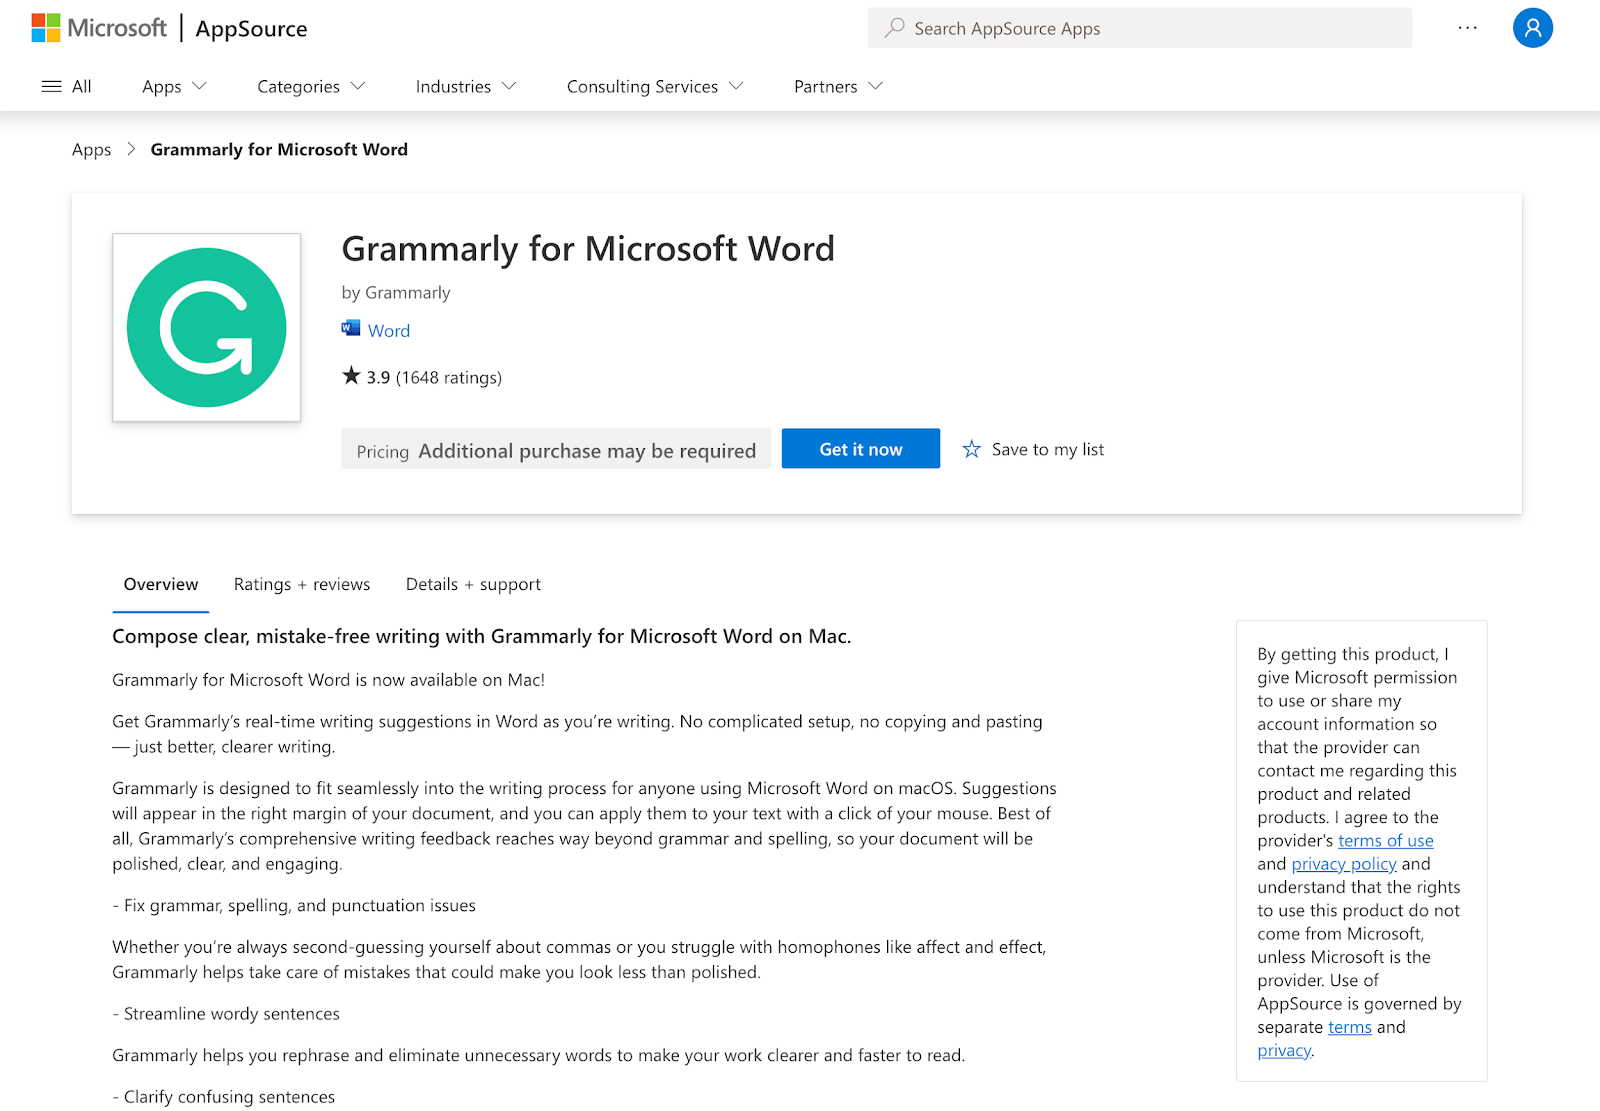Image resolution: width=1600 pixels, height=1111 pixels.
Task: Open the AppSource privacy link
Action: [x=1284, y=1050]
